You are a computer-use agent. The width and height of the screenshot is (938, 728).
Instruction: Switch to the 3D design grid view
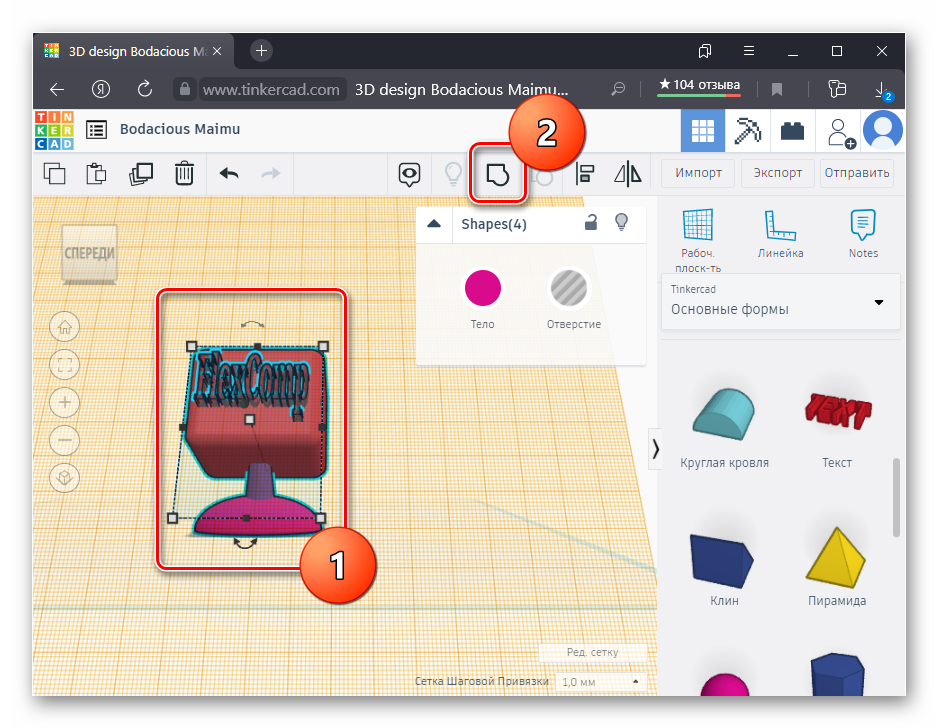[704, 130]
